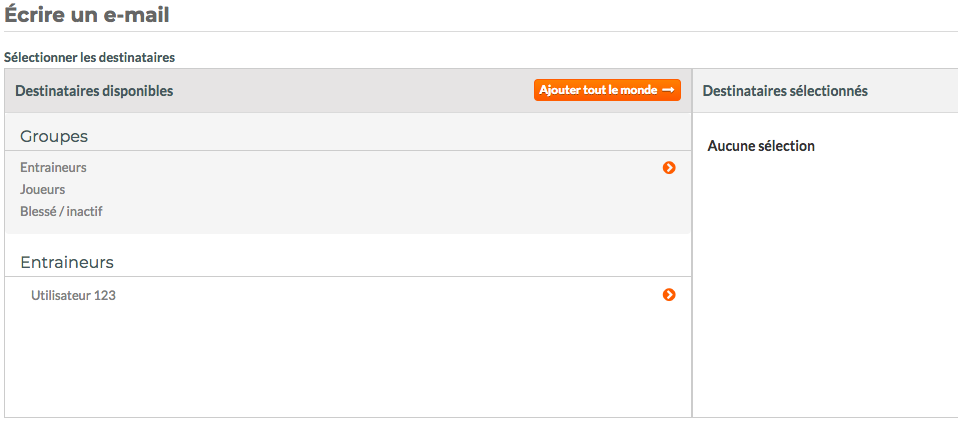Click white arrow inside Ajouter tout le monde

point(668,90)
